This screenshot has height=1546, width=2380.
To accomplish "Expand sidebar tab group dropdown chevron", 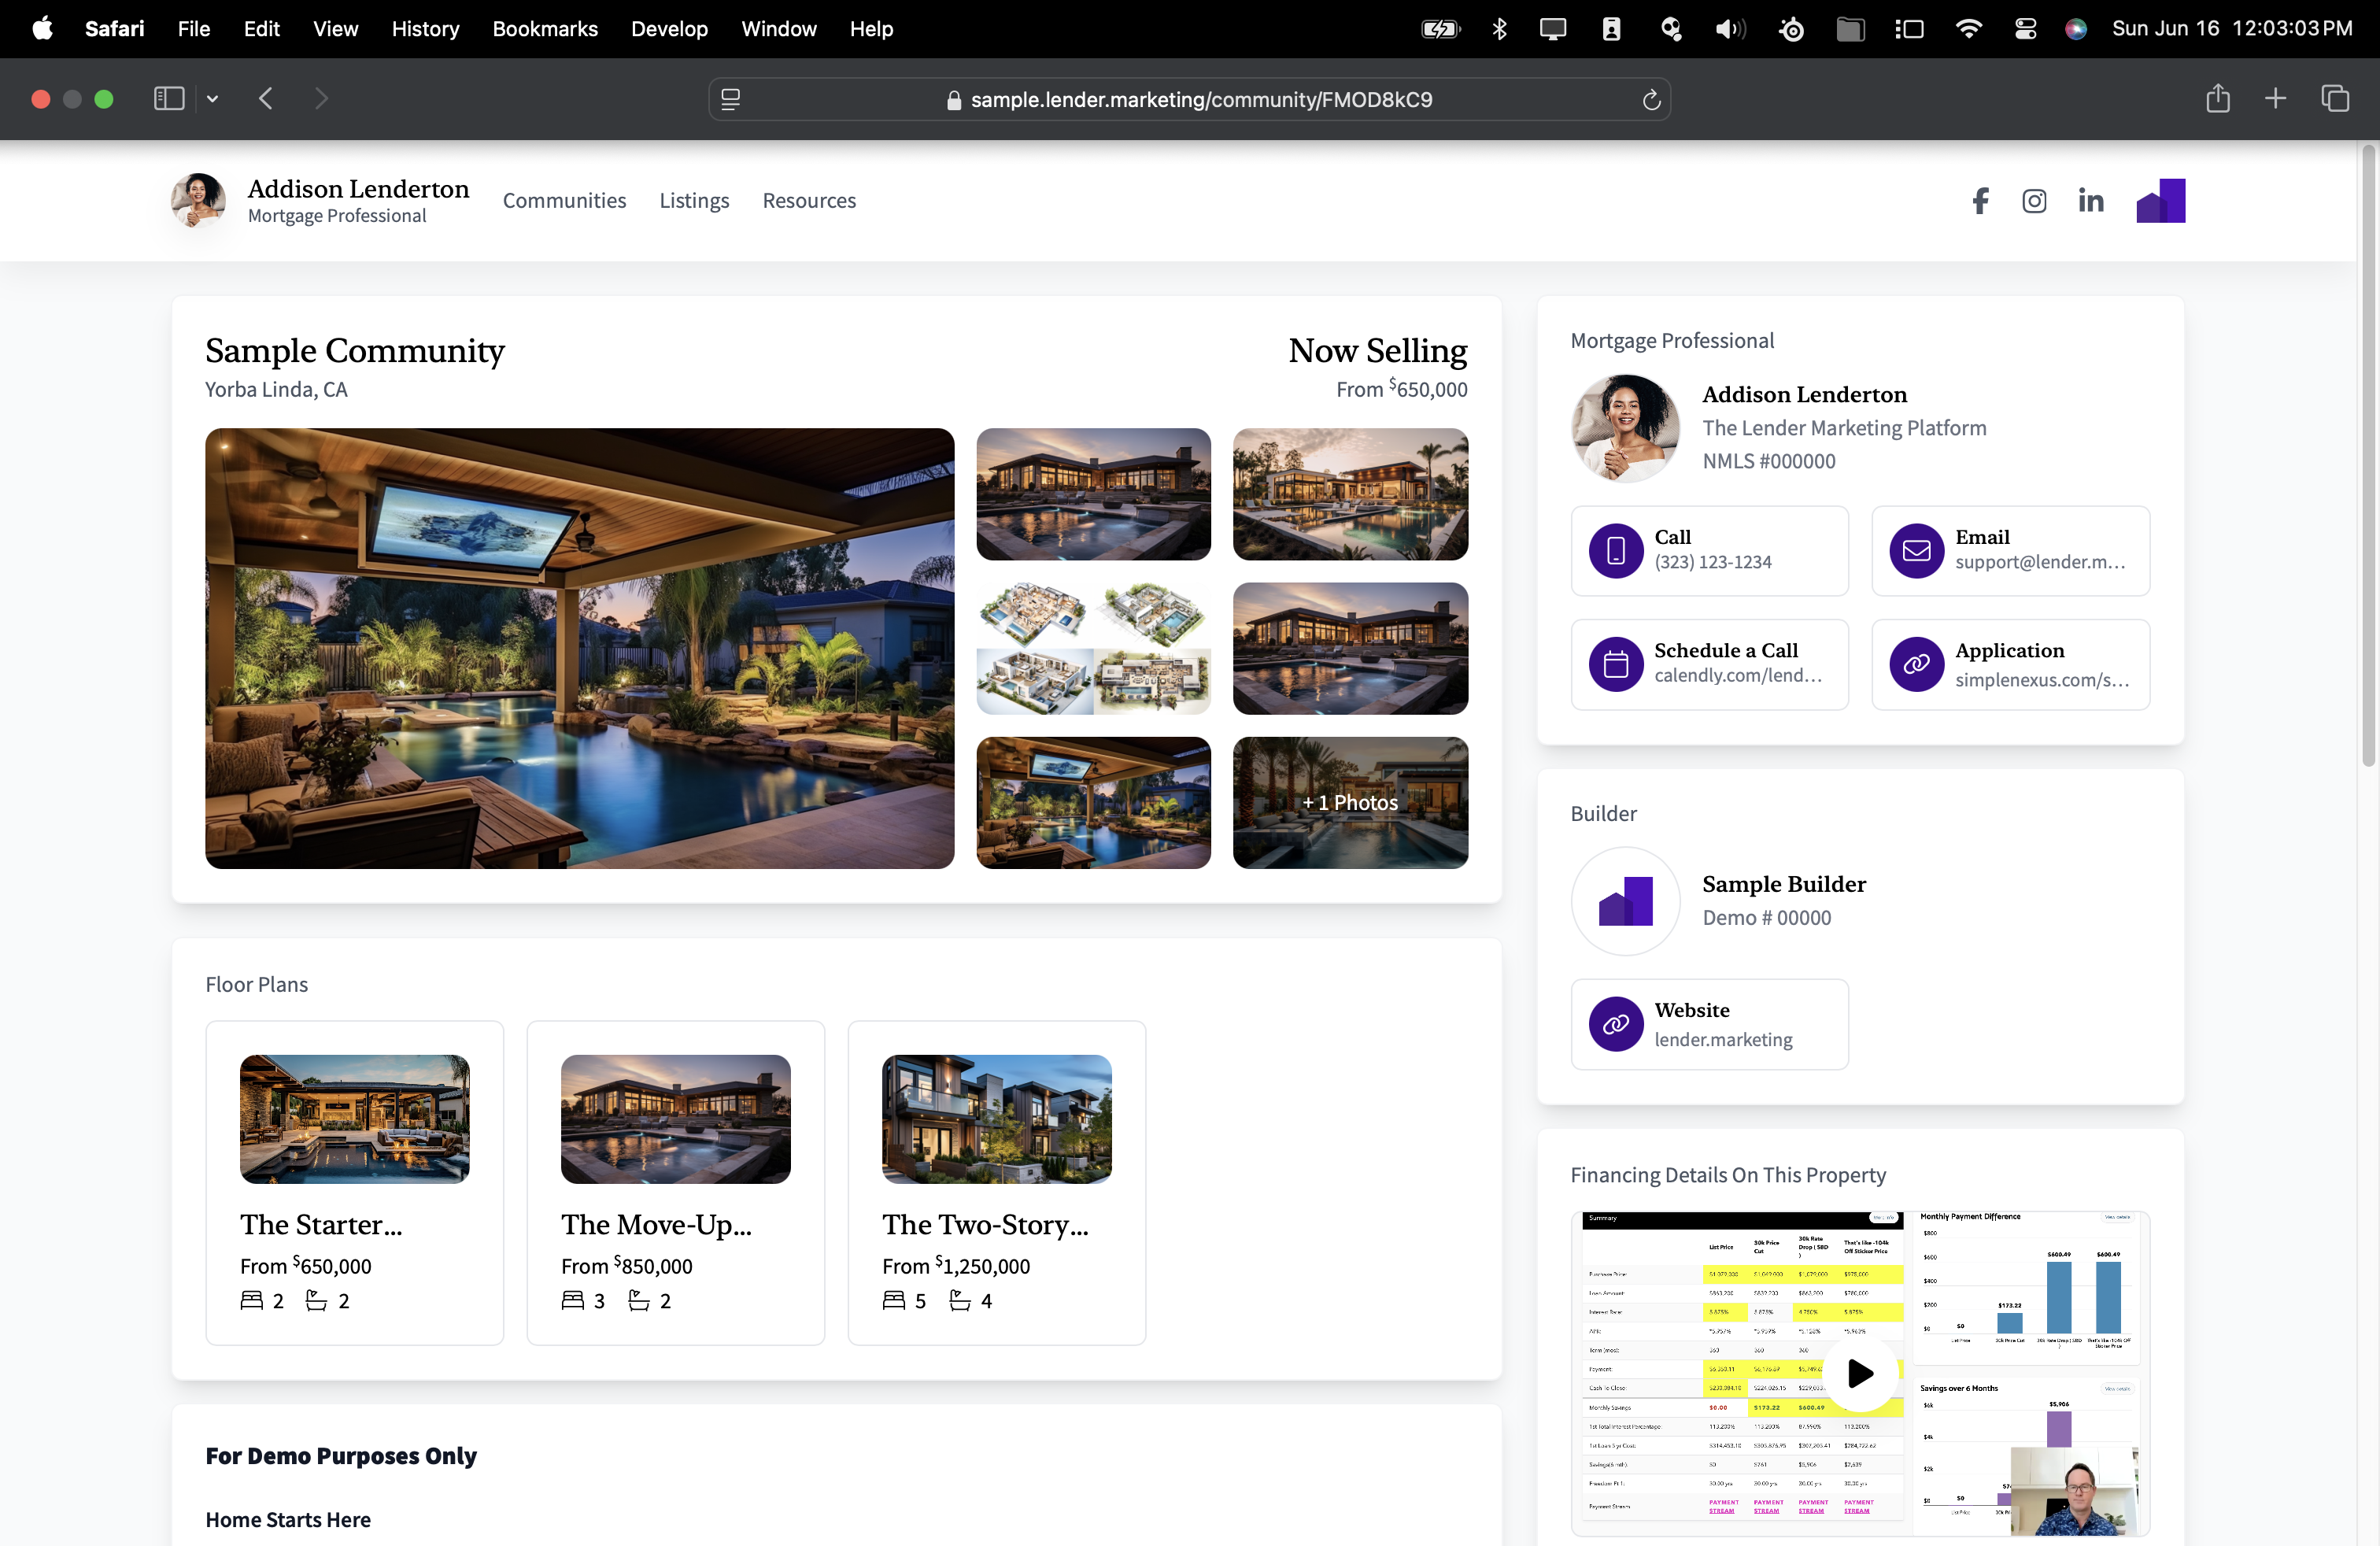I will [x=213, y=99].
